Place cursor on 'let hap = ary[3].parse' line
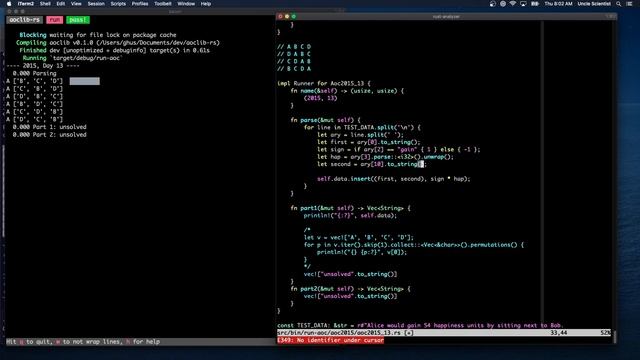The height and width of the screenshot is (360, 640). click(x=385, y=157)
